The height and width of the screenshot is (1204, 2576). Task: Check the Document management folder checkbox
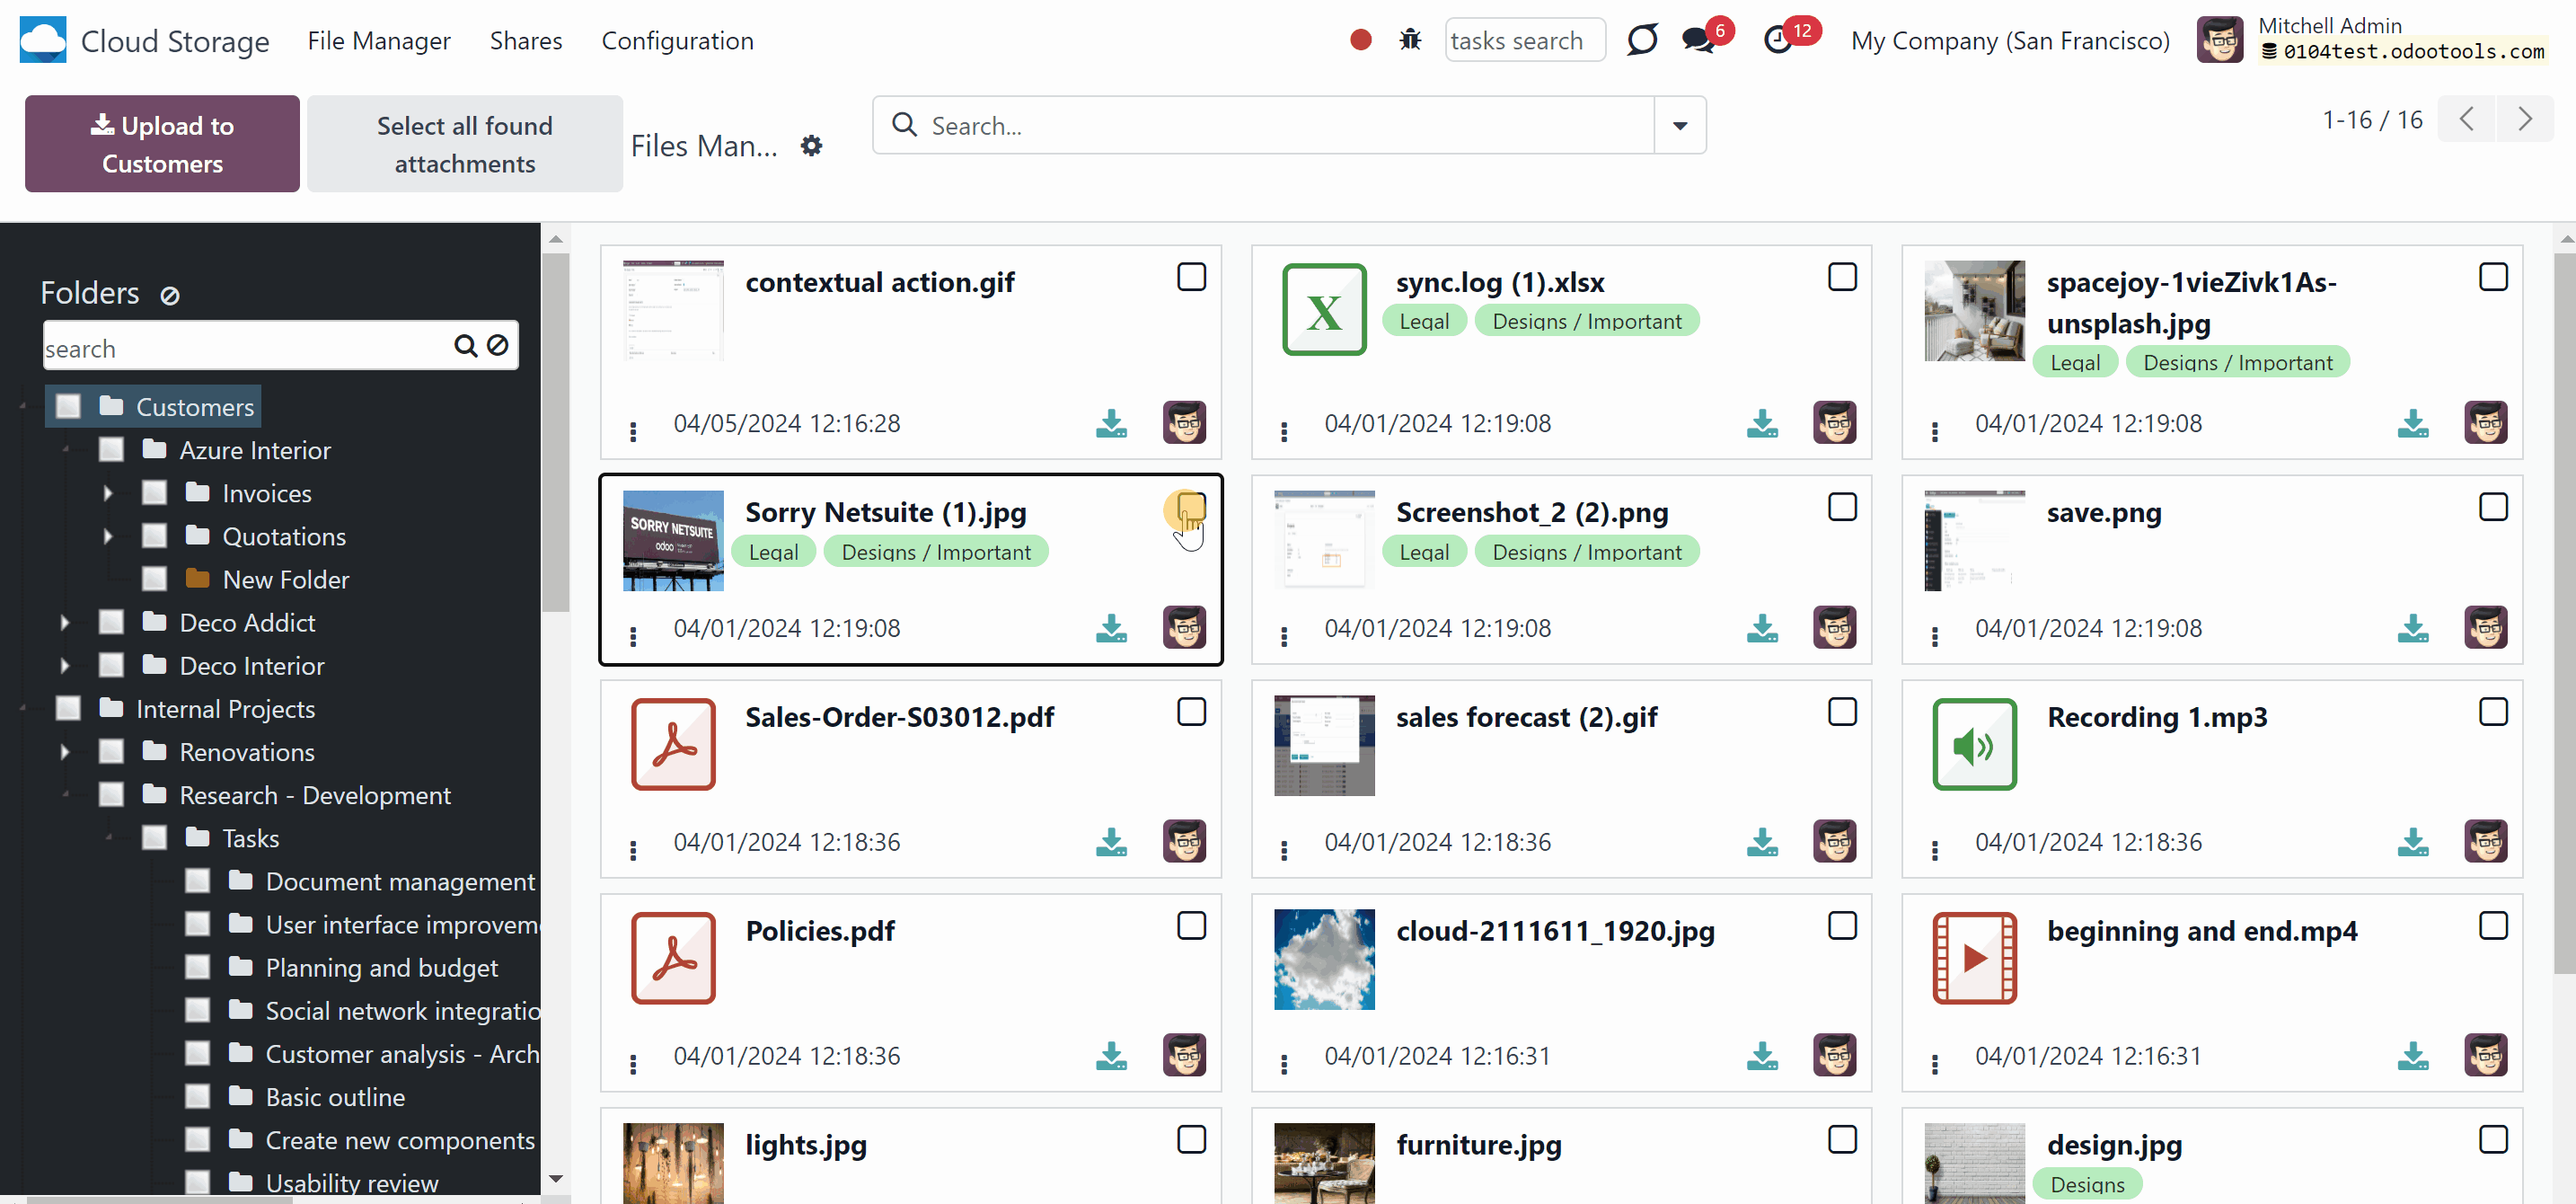[x=198, y=881]
